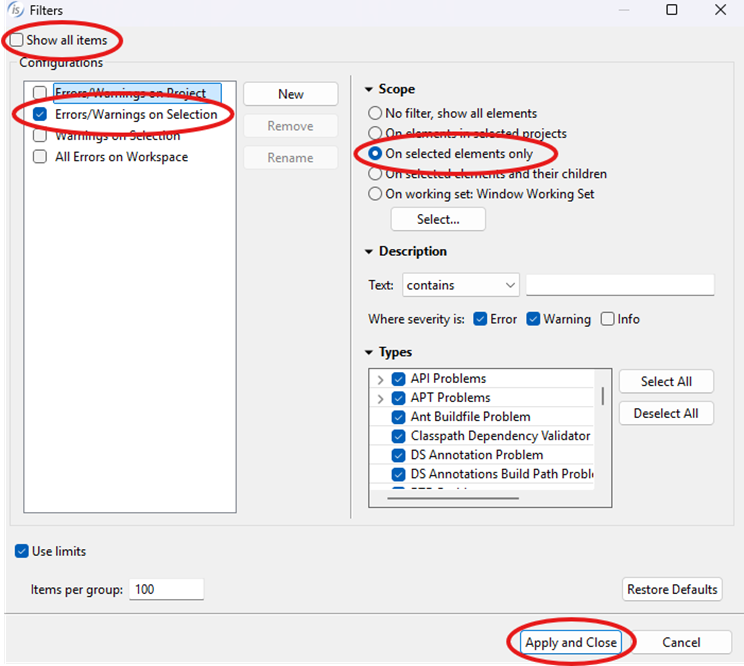744x666 pixels.
Task: Click the Types list vertical scrollbar
Action: [602, 393]
